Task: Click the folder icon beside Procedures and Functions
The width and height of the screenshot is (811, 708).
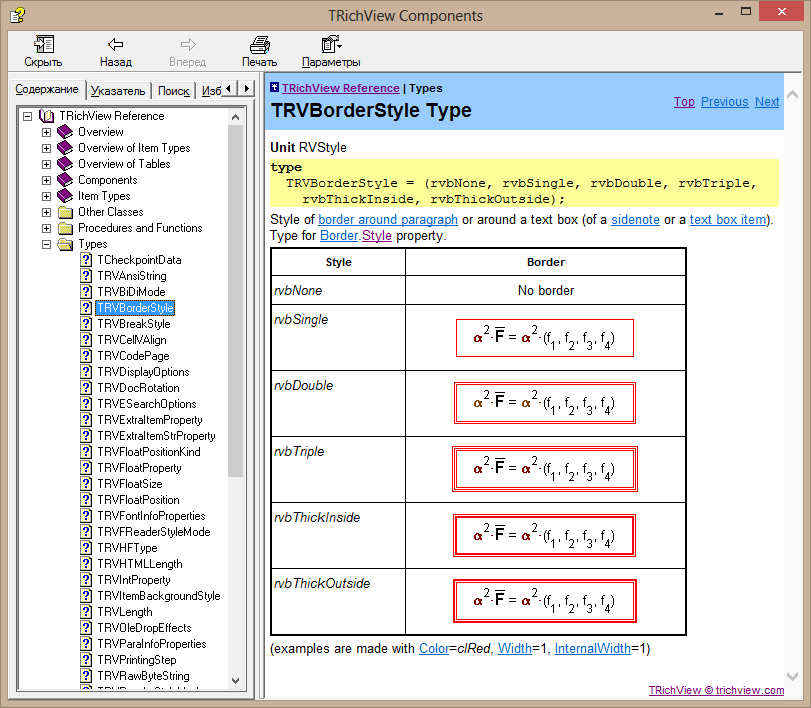Action: pos(65,228)
